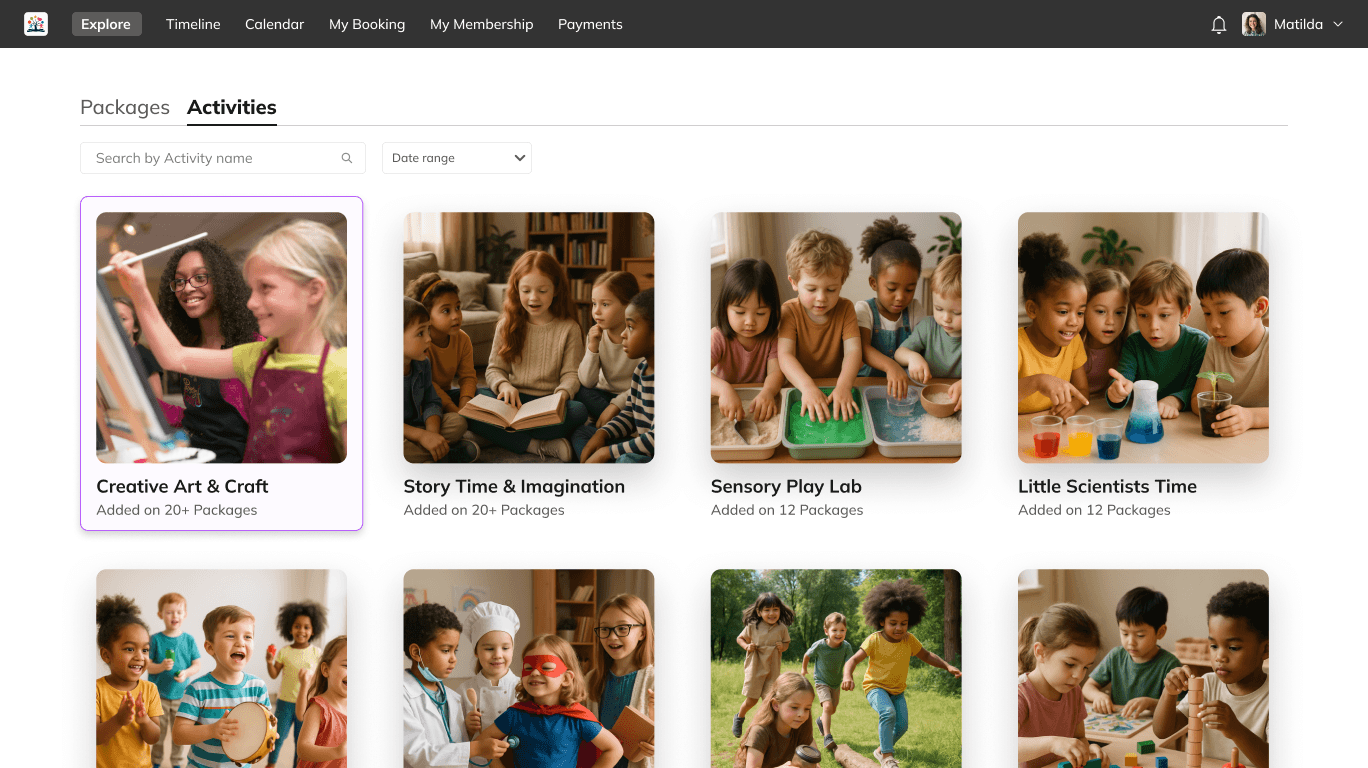The height and width of the screenshot is (768, 1368).
Task: Open the Timeline page
Action: tap(193, 24)
